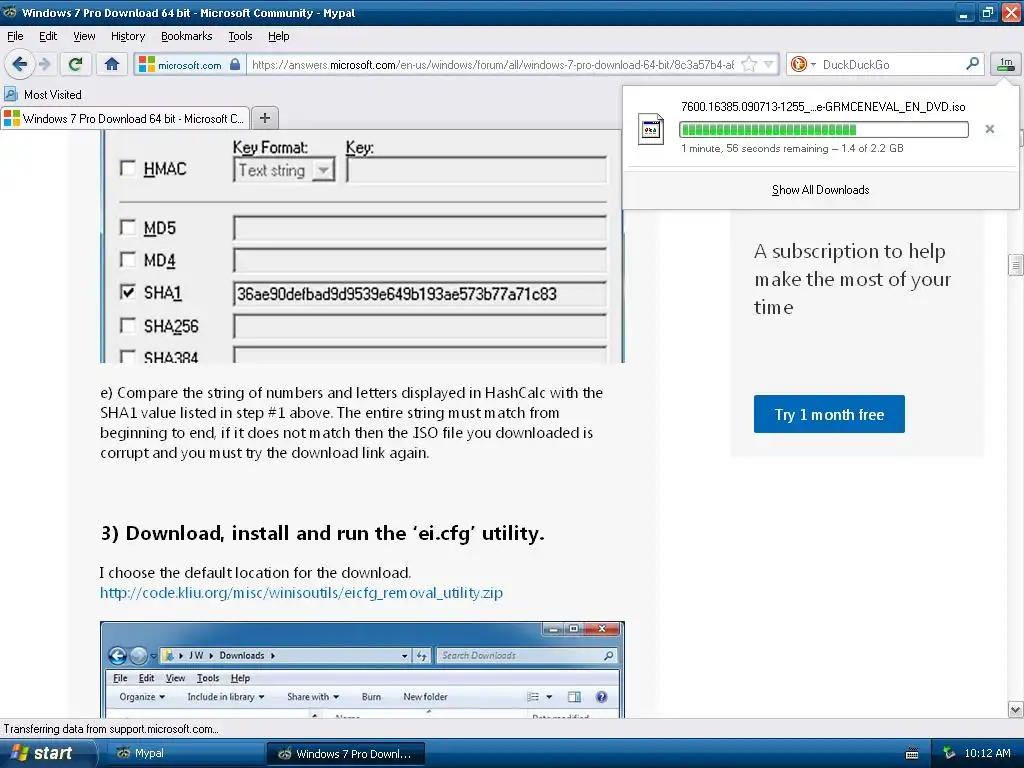Screen dimensions: 1024x768
Task: Click the address bar URL
Action: 492,65
